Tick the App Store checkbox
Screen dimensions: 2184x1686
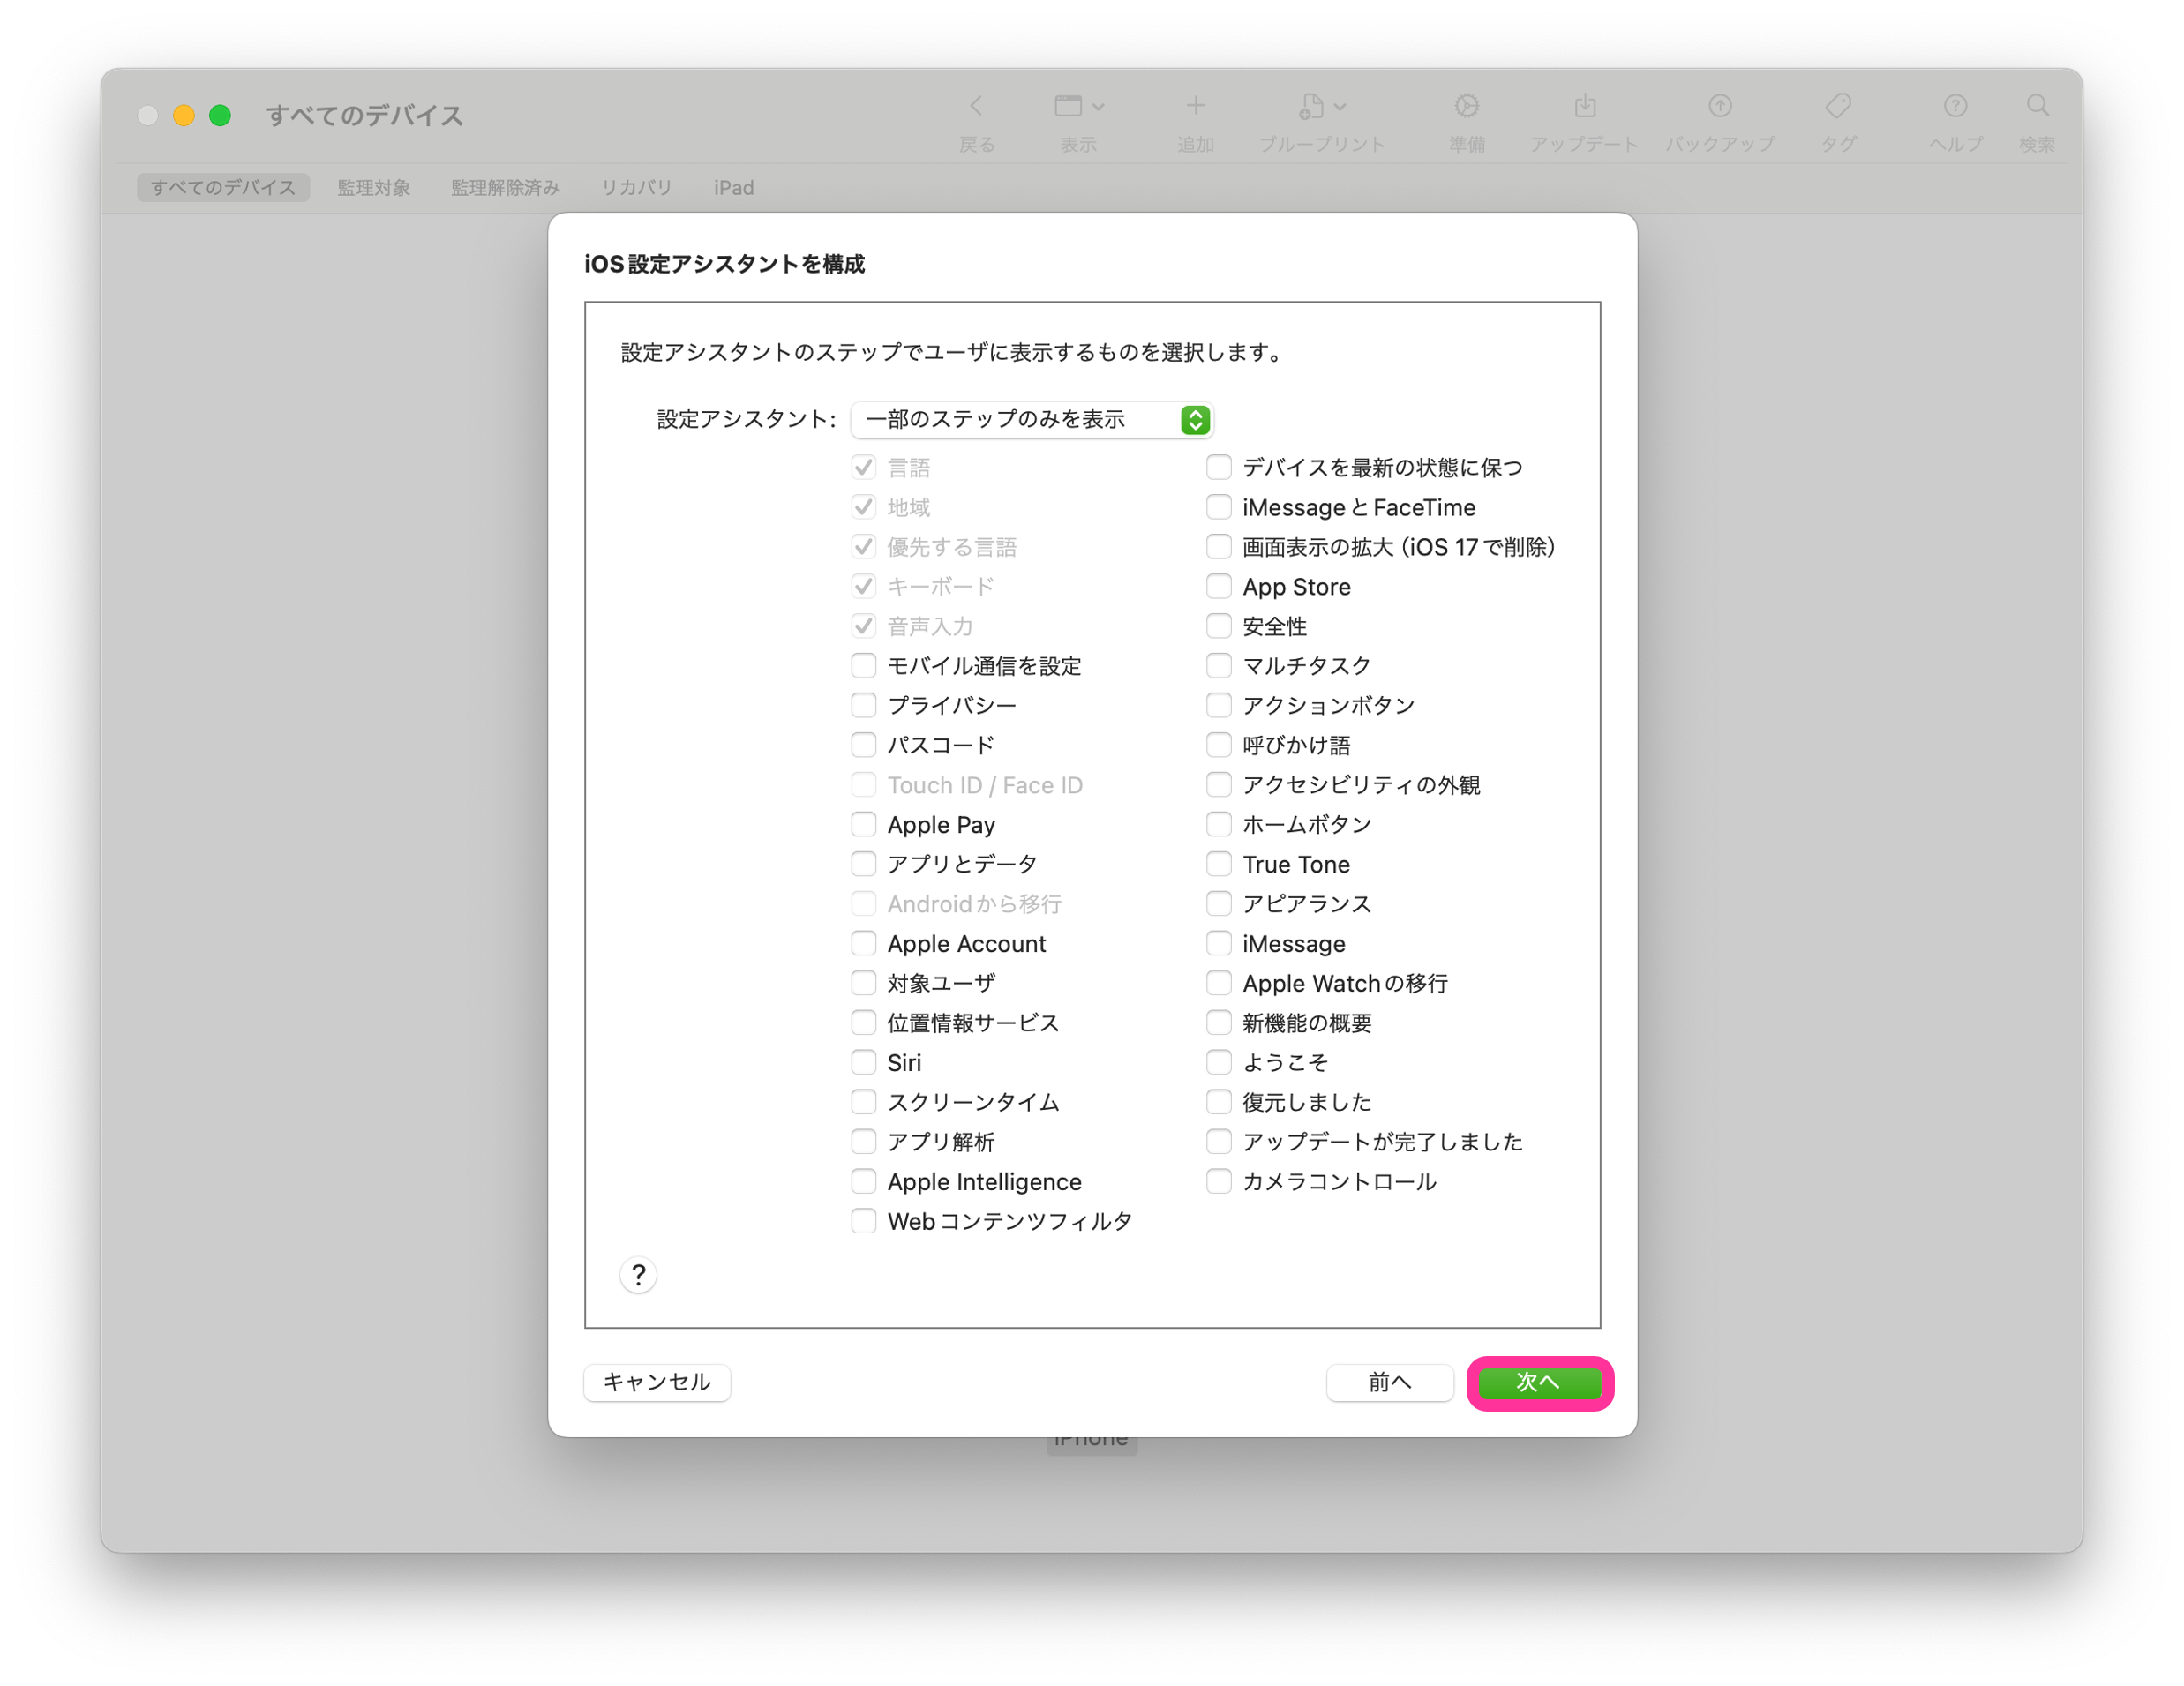1218,586
